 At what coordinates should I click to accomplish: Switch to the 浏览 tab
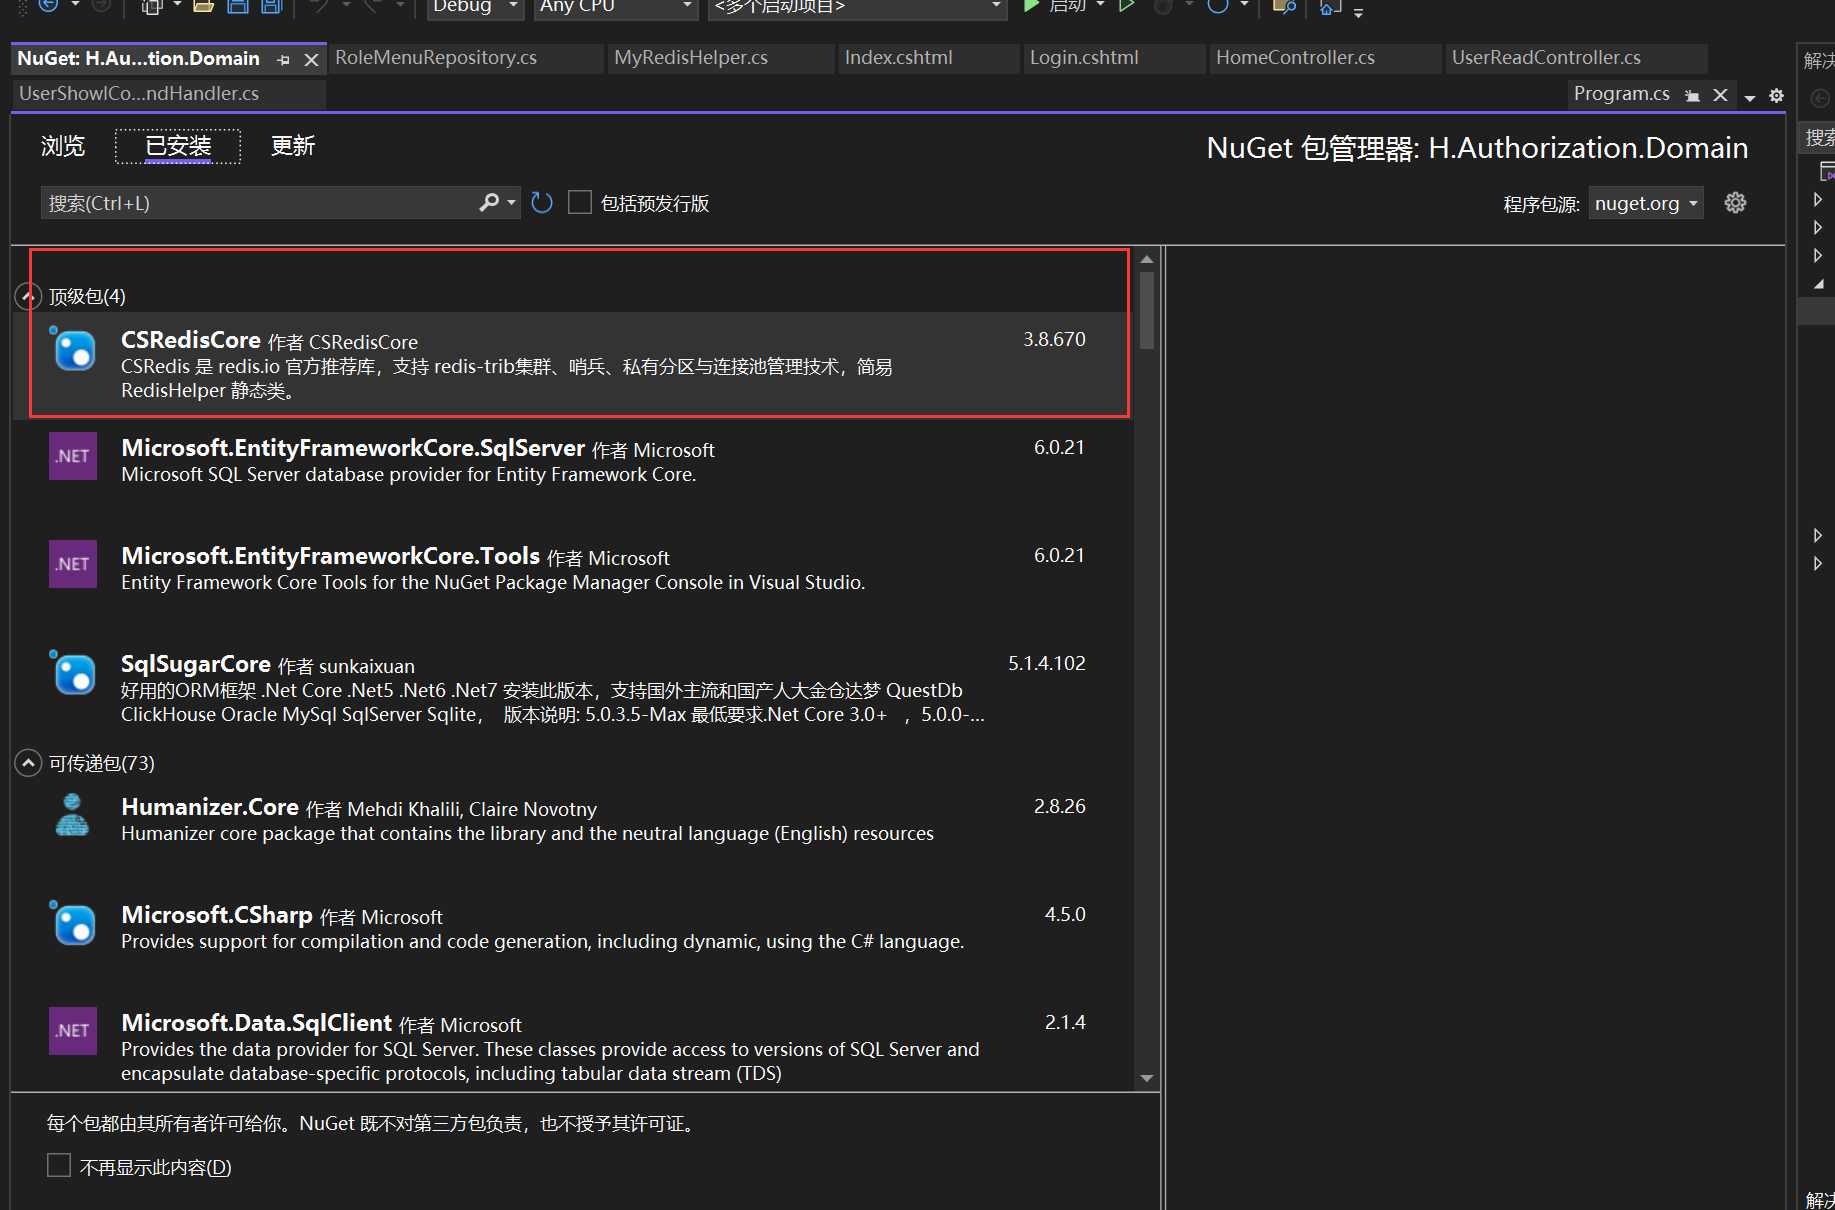[63, 146]
